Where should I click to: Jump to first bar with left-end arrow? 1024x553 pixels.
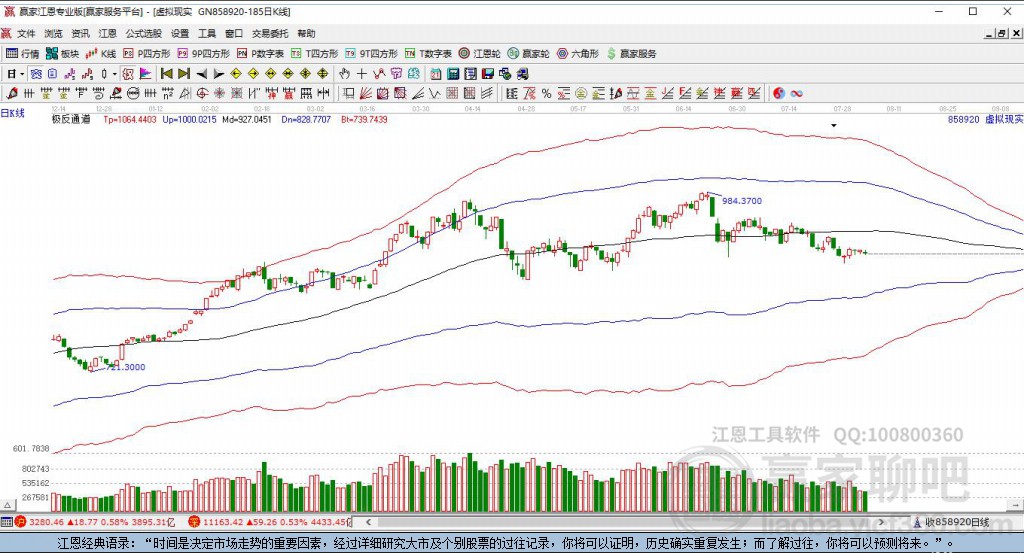tap(167, 73)
